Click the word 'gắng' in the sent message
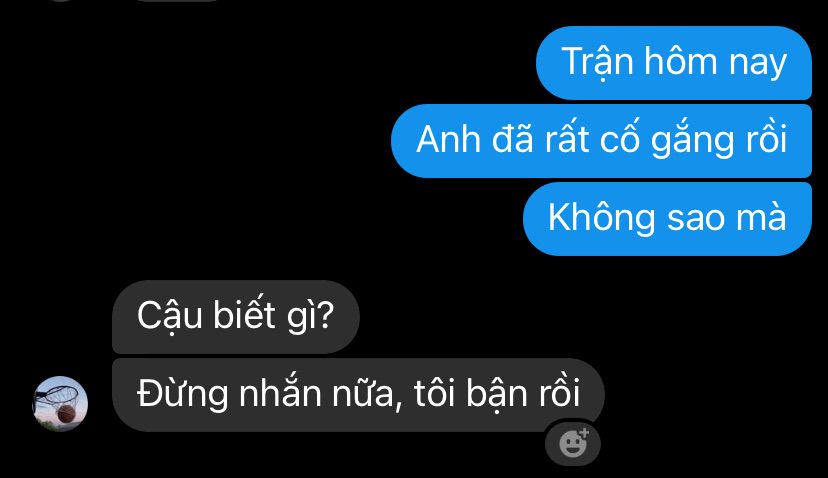Screen dimensions: 828x478 click(692, 142)
